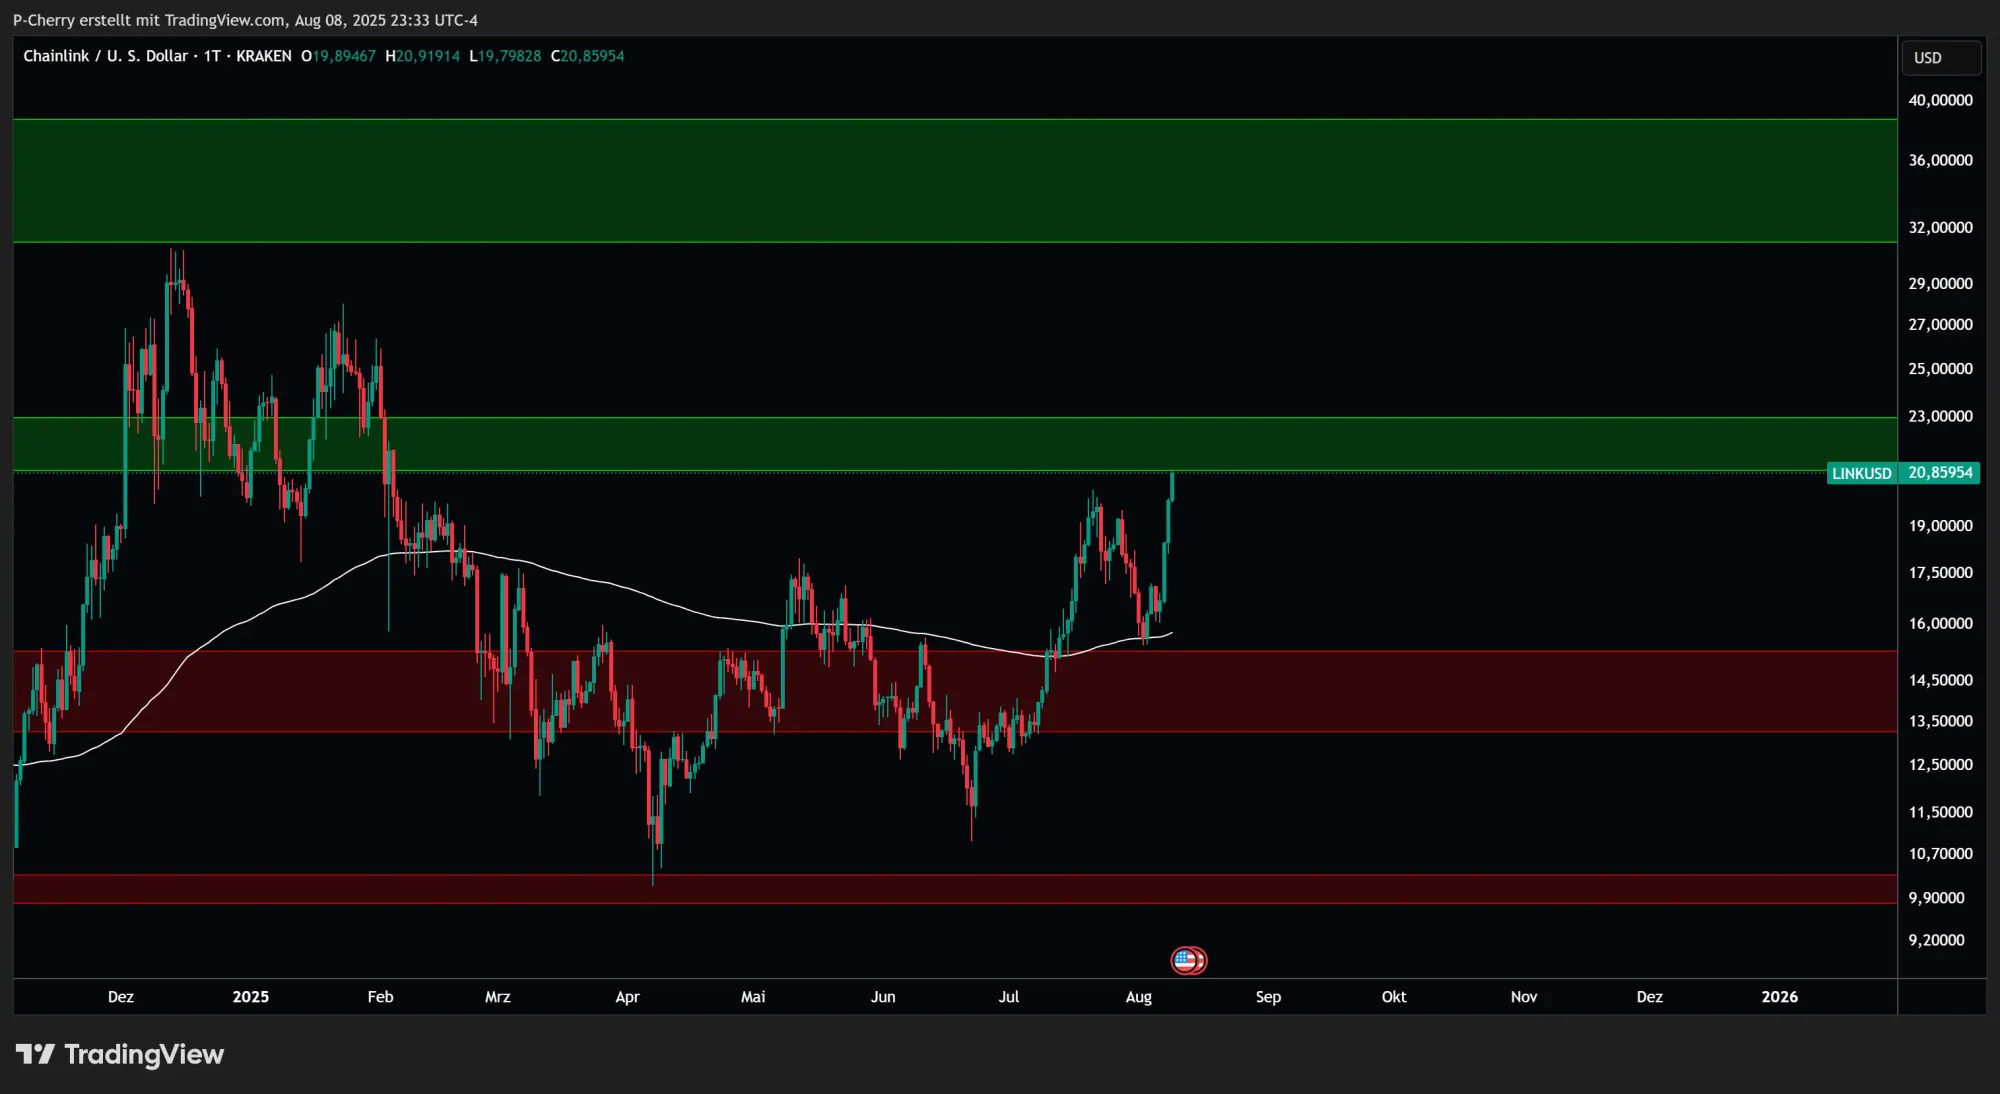
Task: Click the 11,50000 price axis label
Action: [1940, 812]
